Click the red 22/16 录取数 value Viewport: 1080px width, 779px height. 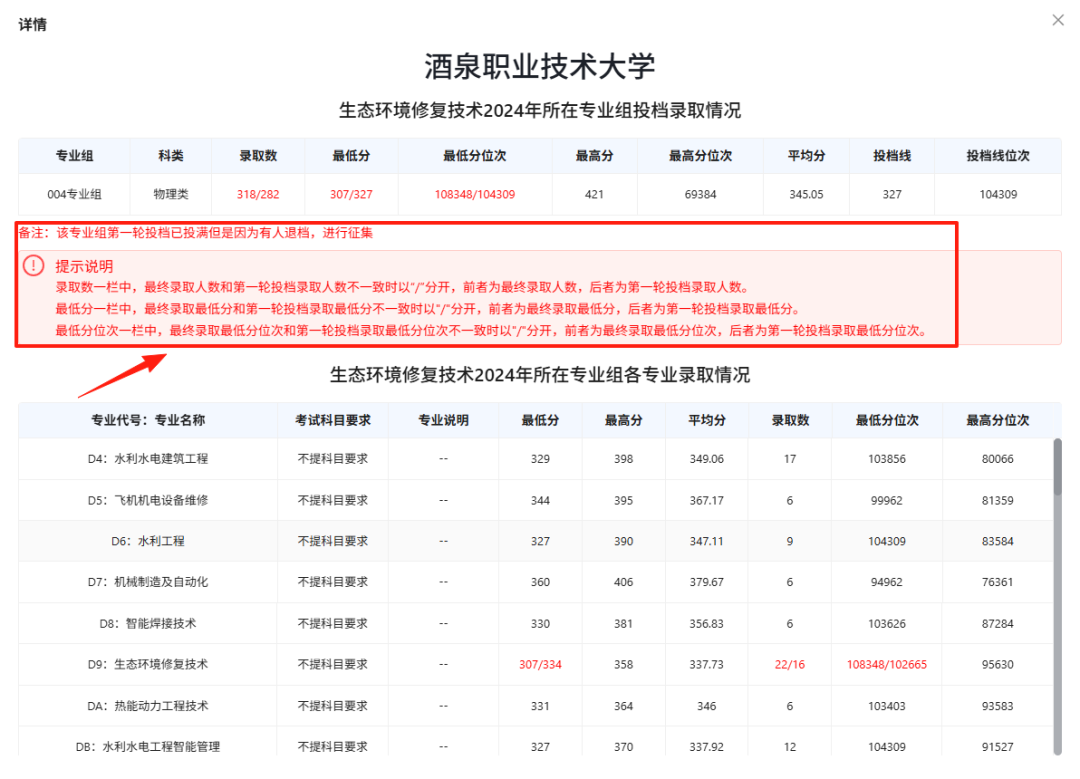789,663
